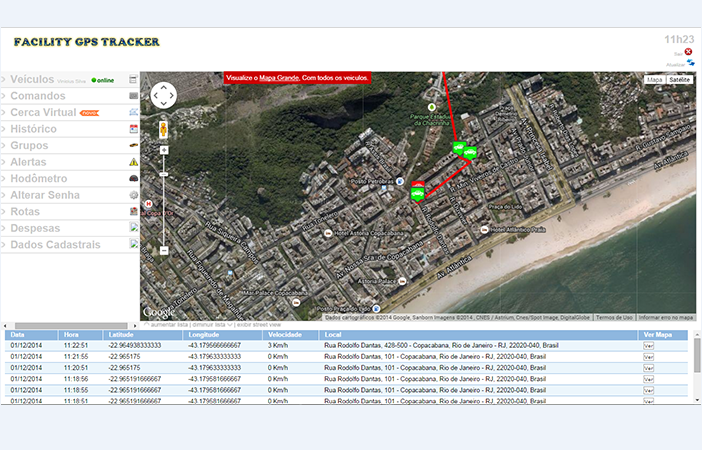This screenshot has height=450, width=702.
Task: Switch map view to Satélite
Action: coord(680,79)
